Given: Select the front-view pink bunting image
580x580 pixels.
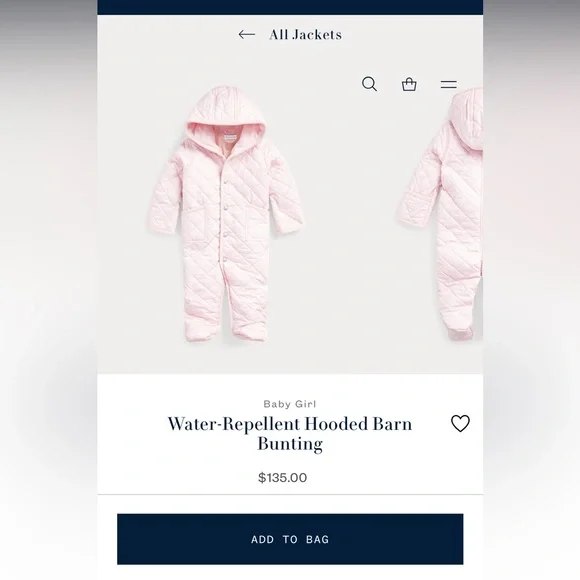Looking at the screenshot, I should tap(226, 214).
